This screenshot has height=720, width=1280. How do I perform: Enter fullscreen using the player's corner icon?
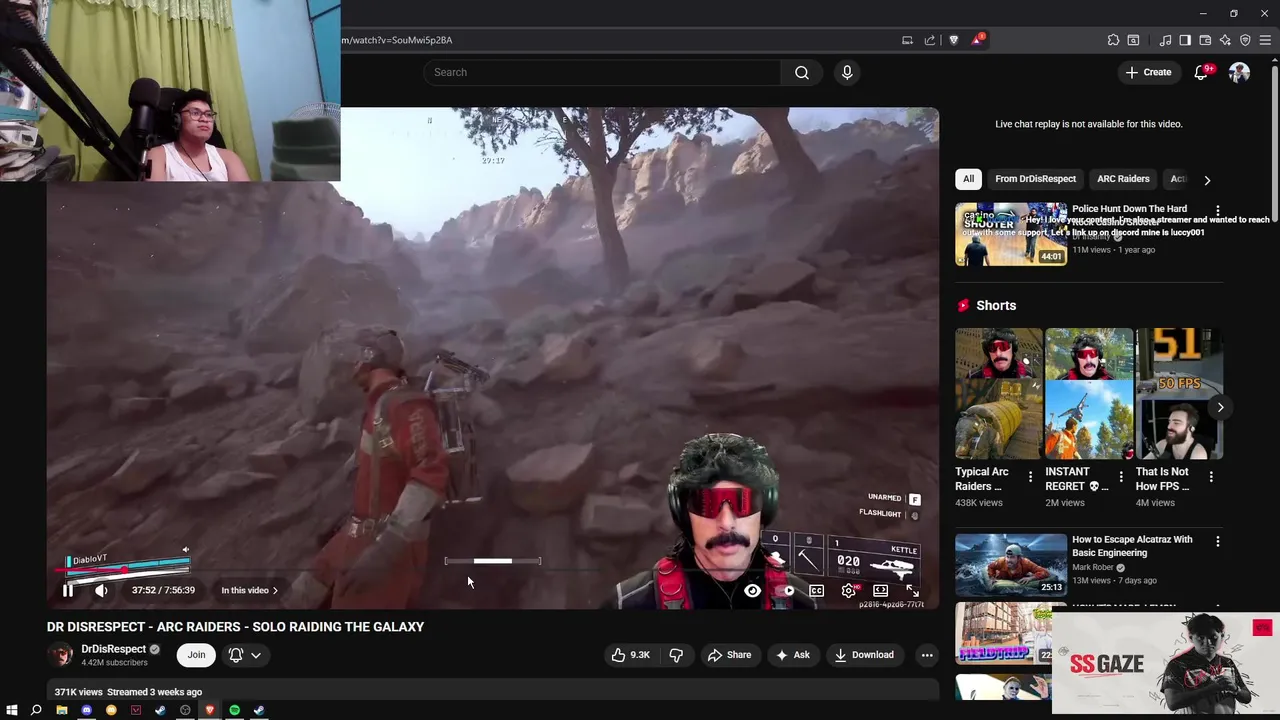[912, 590]
